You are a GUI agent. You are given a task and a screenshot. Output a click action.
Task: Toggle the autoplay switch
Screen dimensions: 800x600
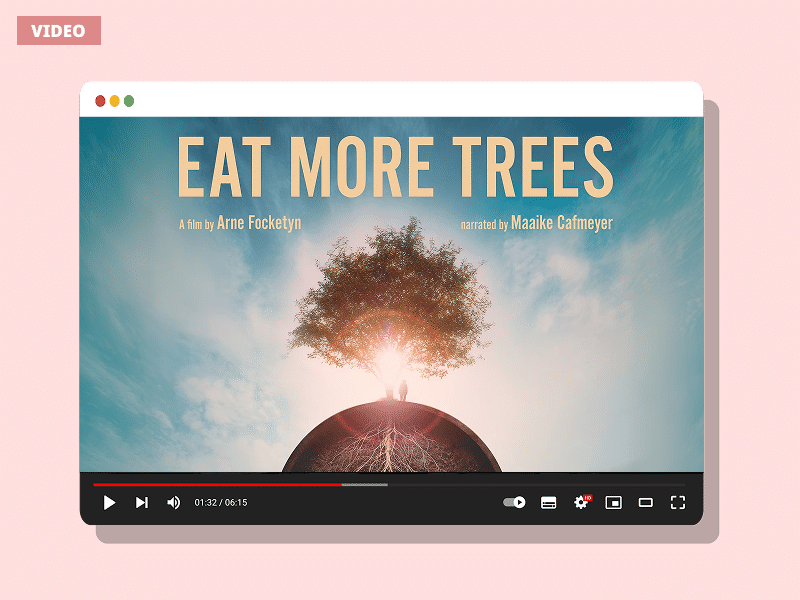[514, 503]
